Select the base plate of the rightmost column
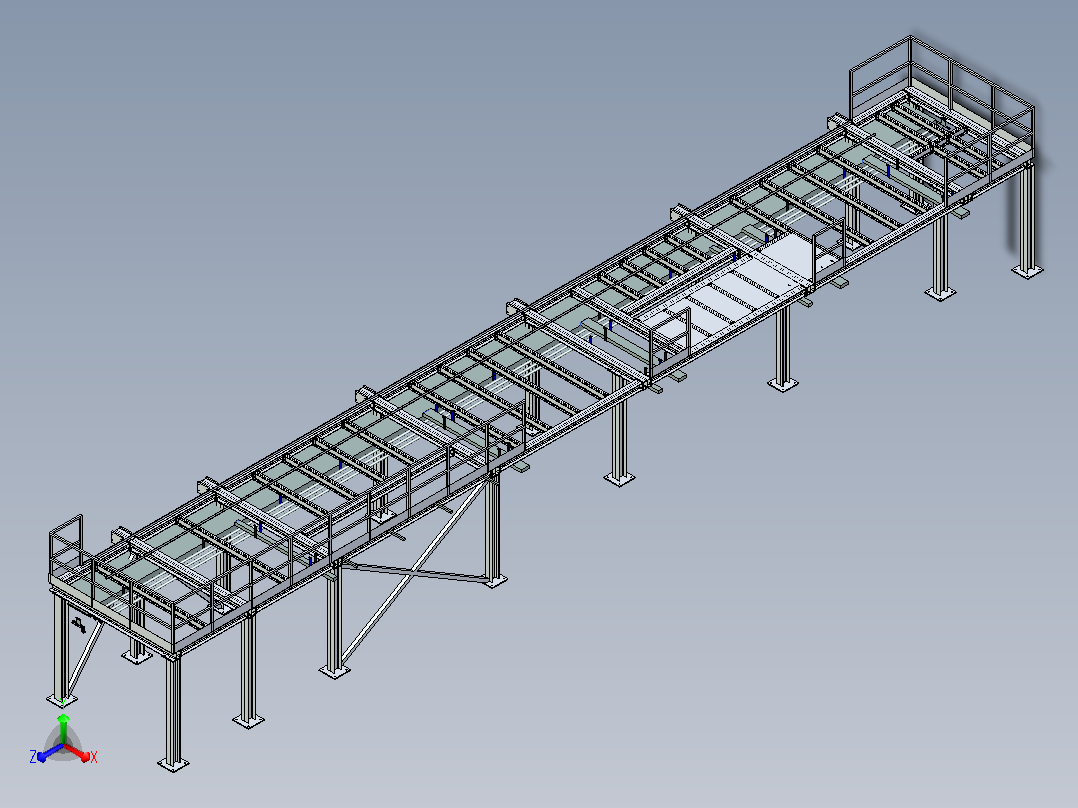This screenshot has height=808, width=1078. (1028, 271)
